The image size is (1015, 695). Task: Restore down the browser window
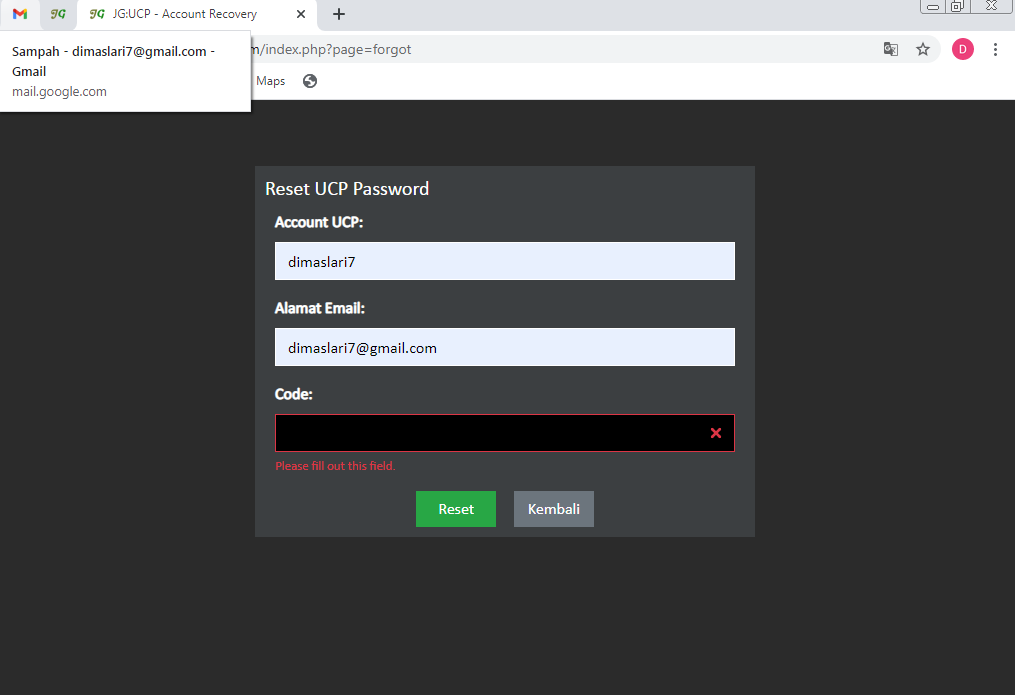coord(957,6)
